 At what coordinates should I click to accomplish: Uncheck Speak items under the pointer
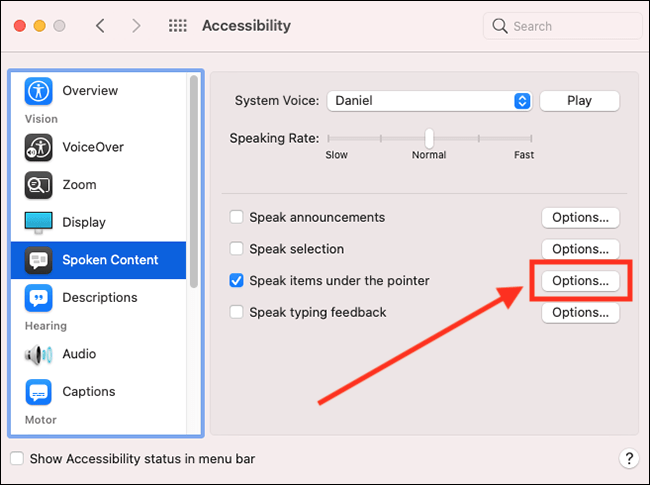coord(236,281)
